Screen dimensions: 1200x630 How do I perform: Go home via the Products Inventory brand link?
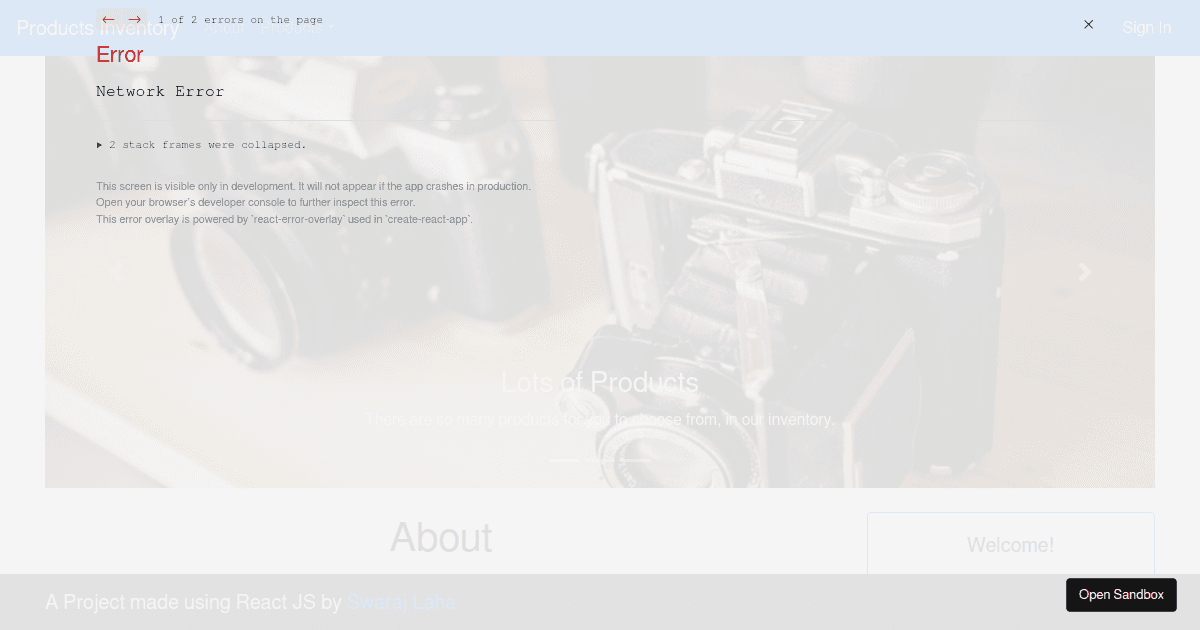click(97, 28)
